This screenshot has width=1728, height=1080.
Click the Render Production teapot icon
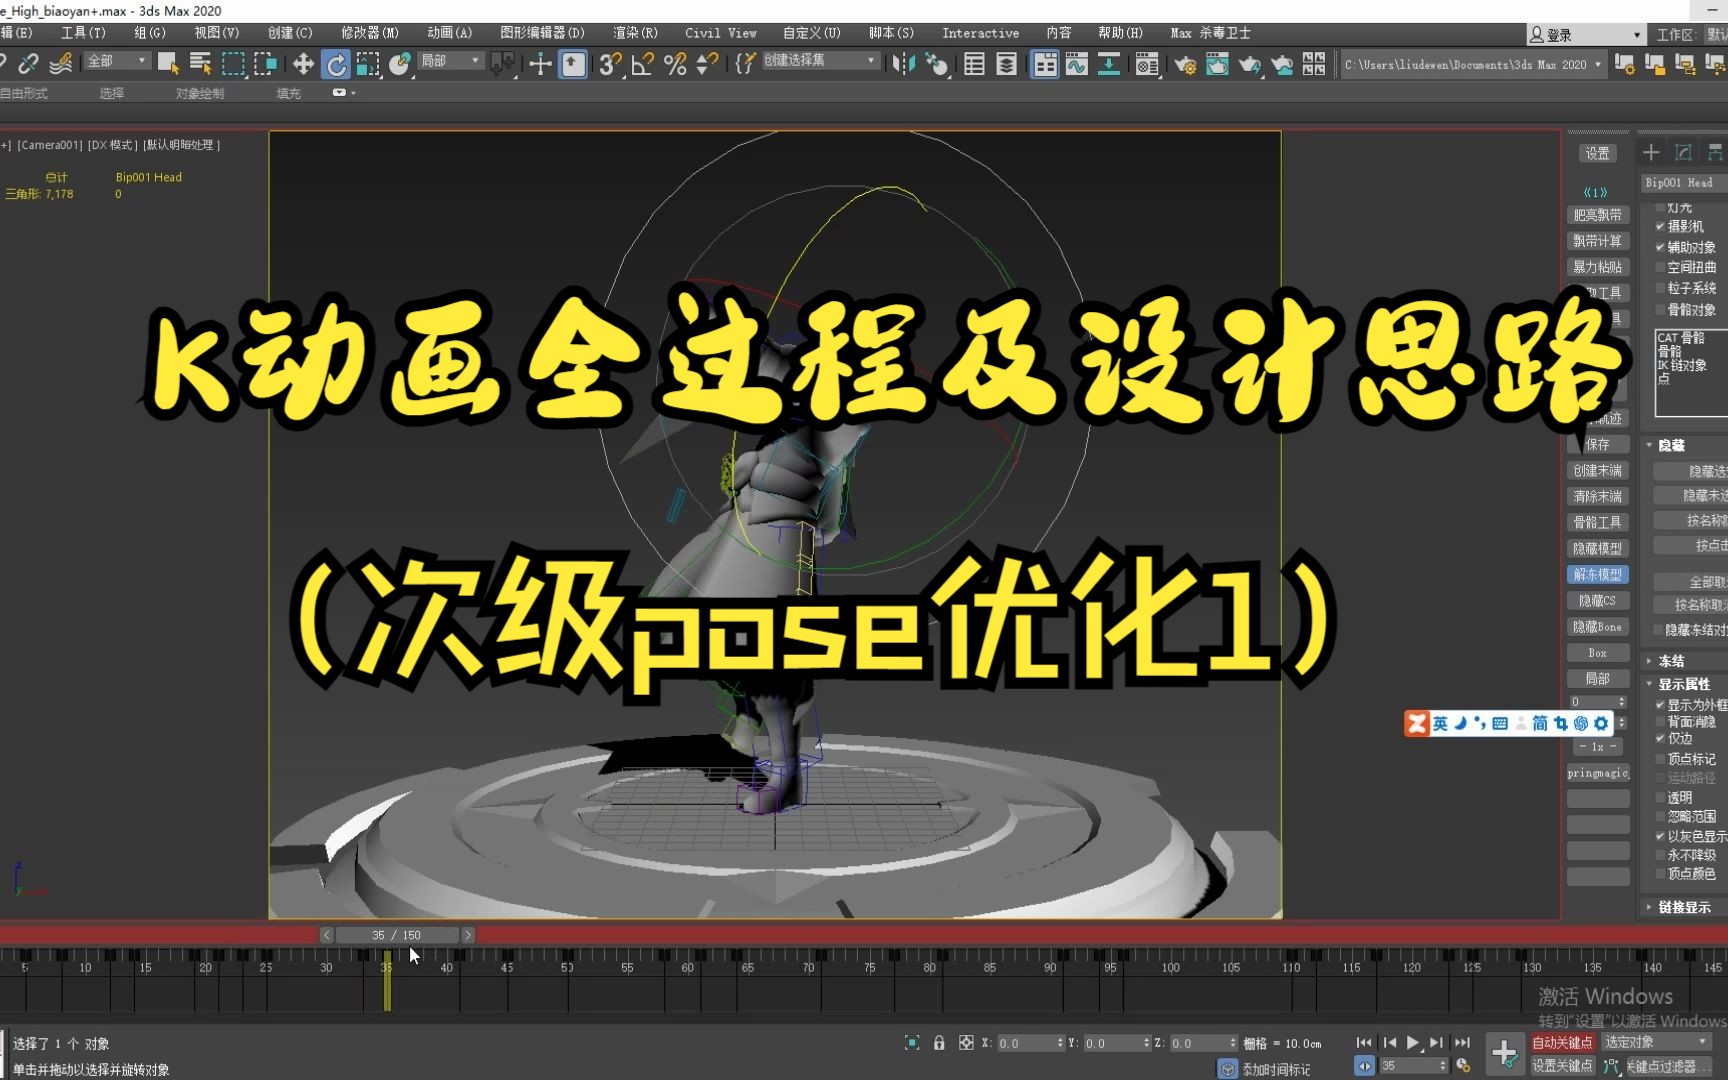tap(1250, 64)
